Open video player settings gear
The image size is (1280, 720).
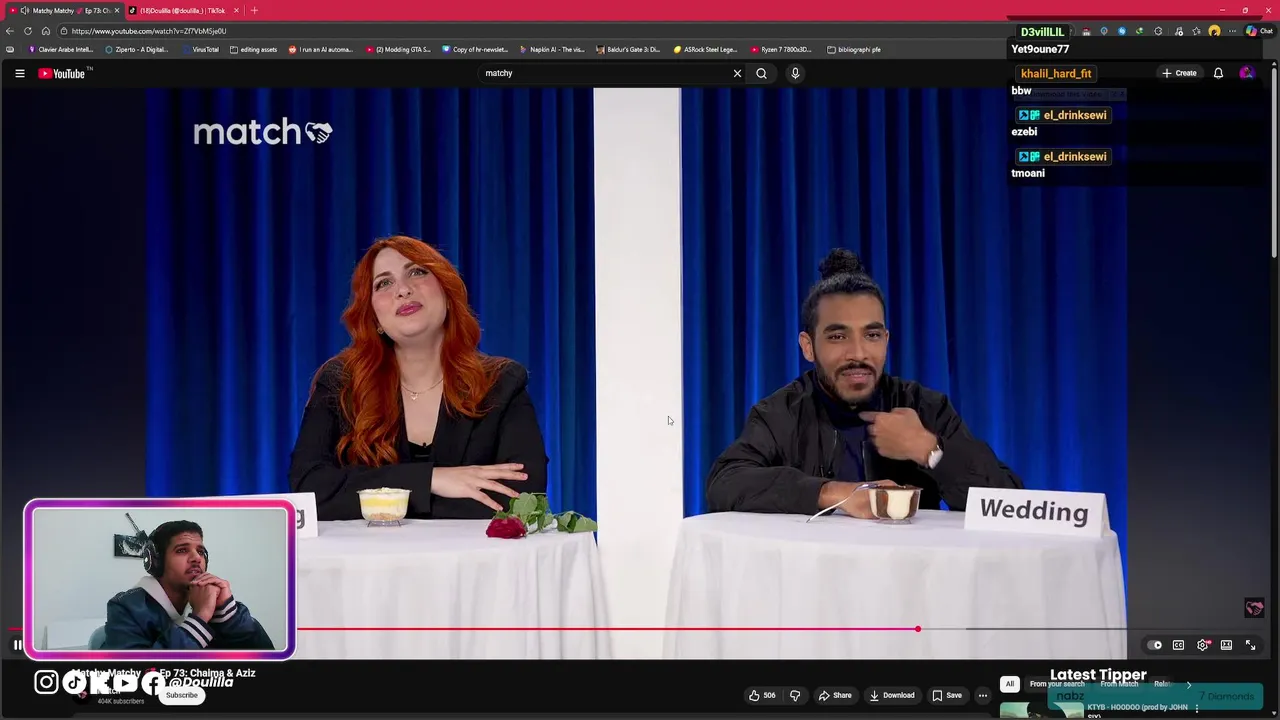[x=1203, y=645]
